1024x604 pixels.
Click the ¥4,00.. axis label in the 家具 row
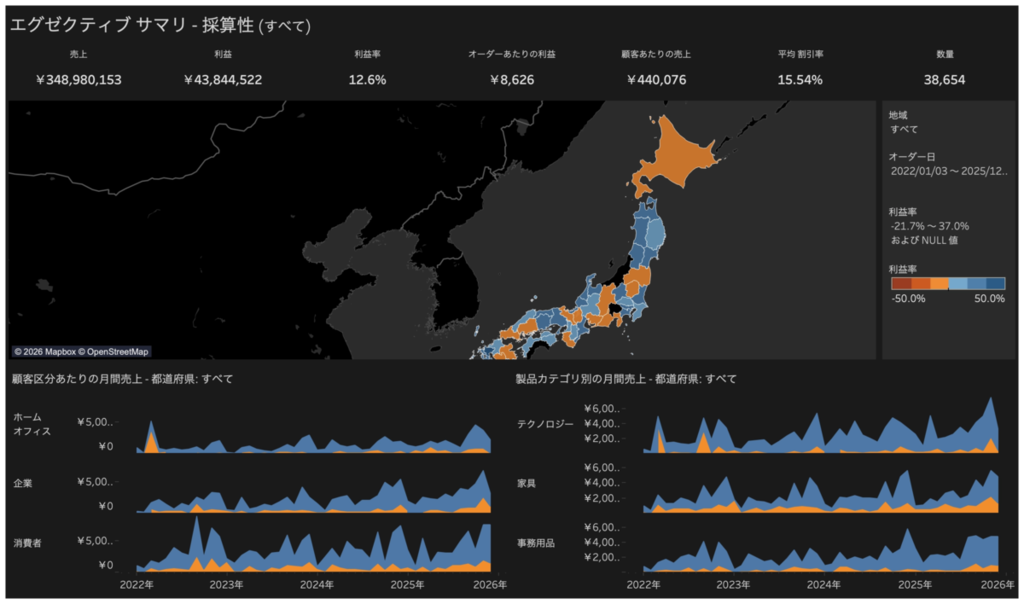(601, 483)
